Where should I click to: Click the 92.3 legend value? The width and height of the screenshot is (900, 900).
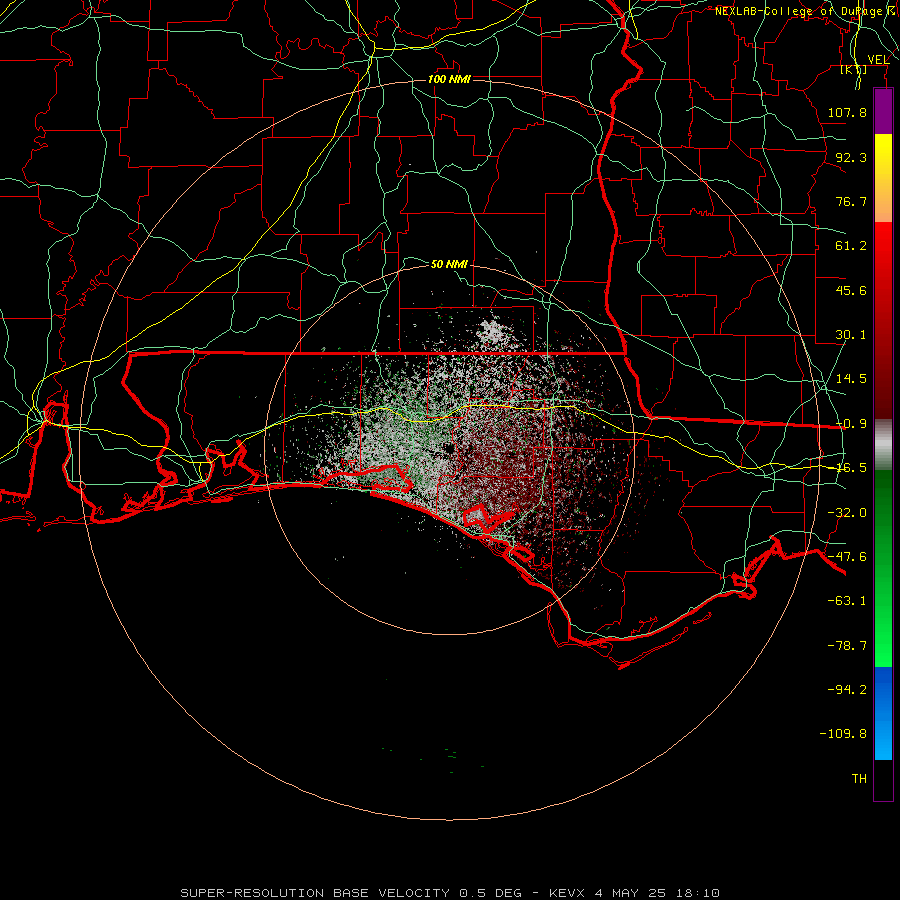851,157
